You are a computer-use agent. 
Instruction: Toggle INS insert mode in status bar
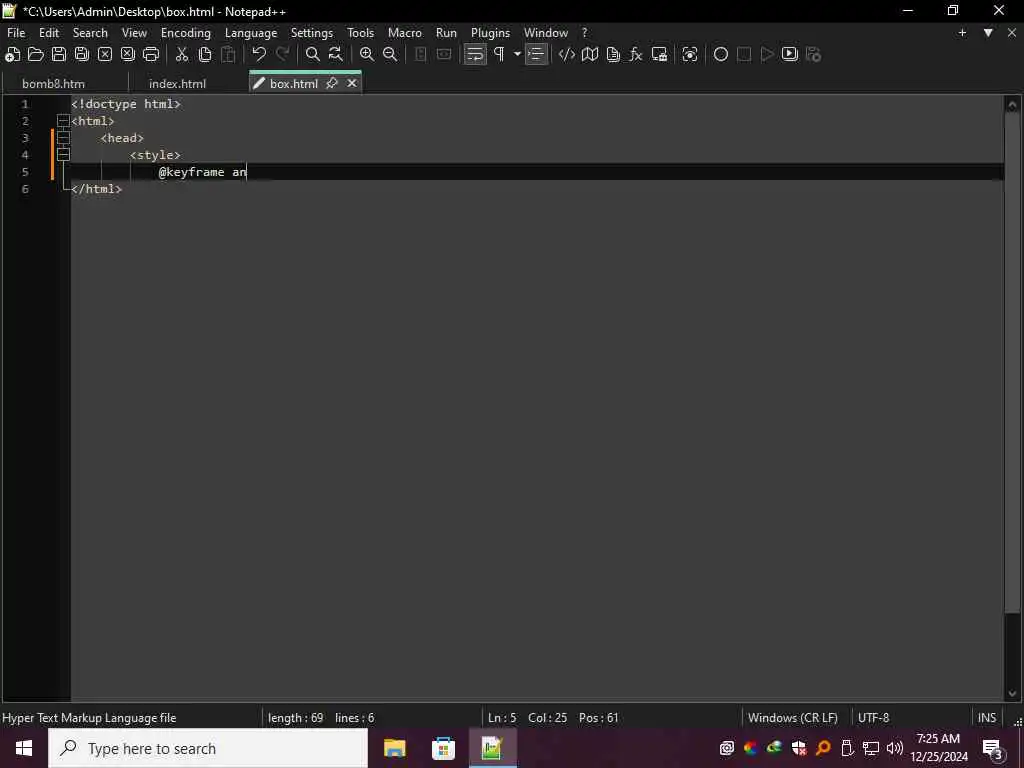click(987, 718)
